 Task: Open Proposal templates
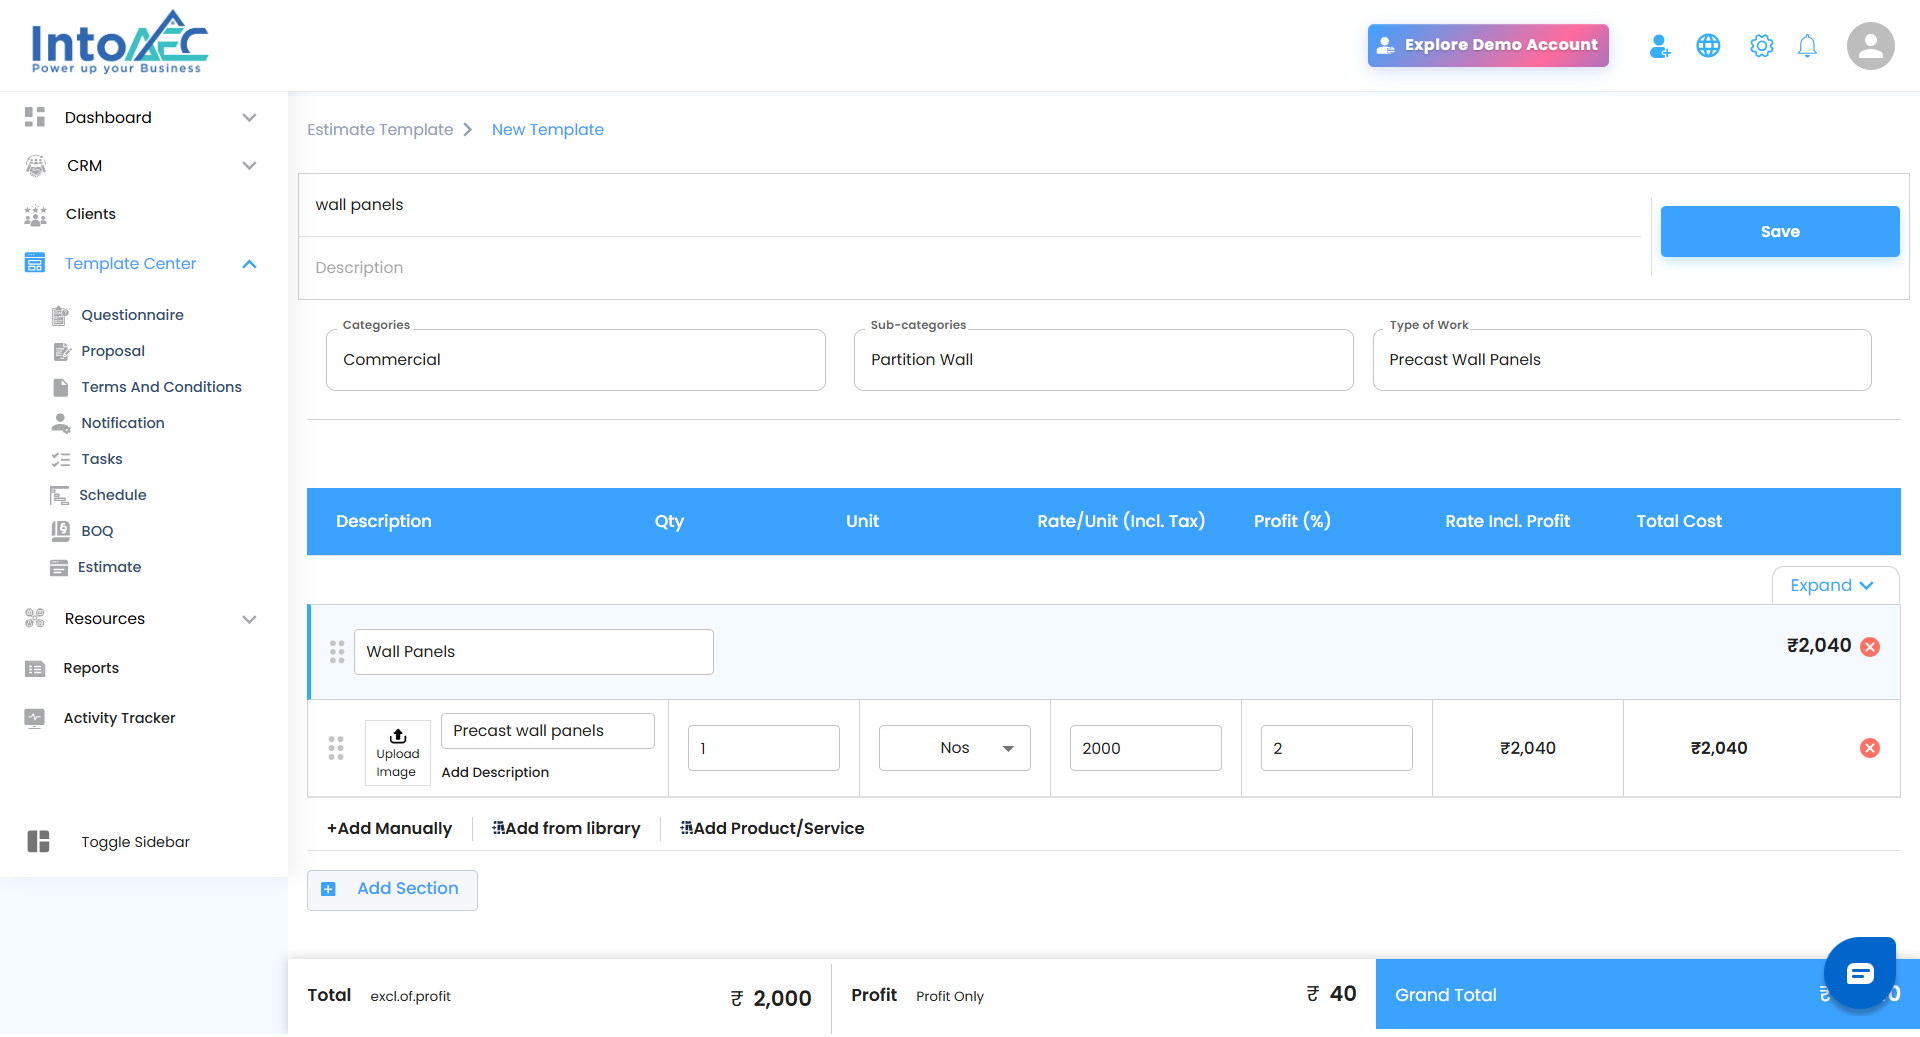[113, 351]
